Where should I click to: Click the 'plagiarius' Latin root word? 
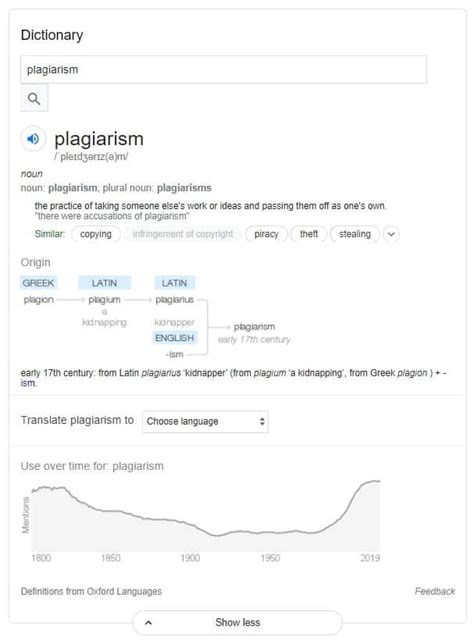[x=174, y=300]
